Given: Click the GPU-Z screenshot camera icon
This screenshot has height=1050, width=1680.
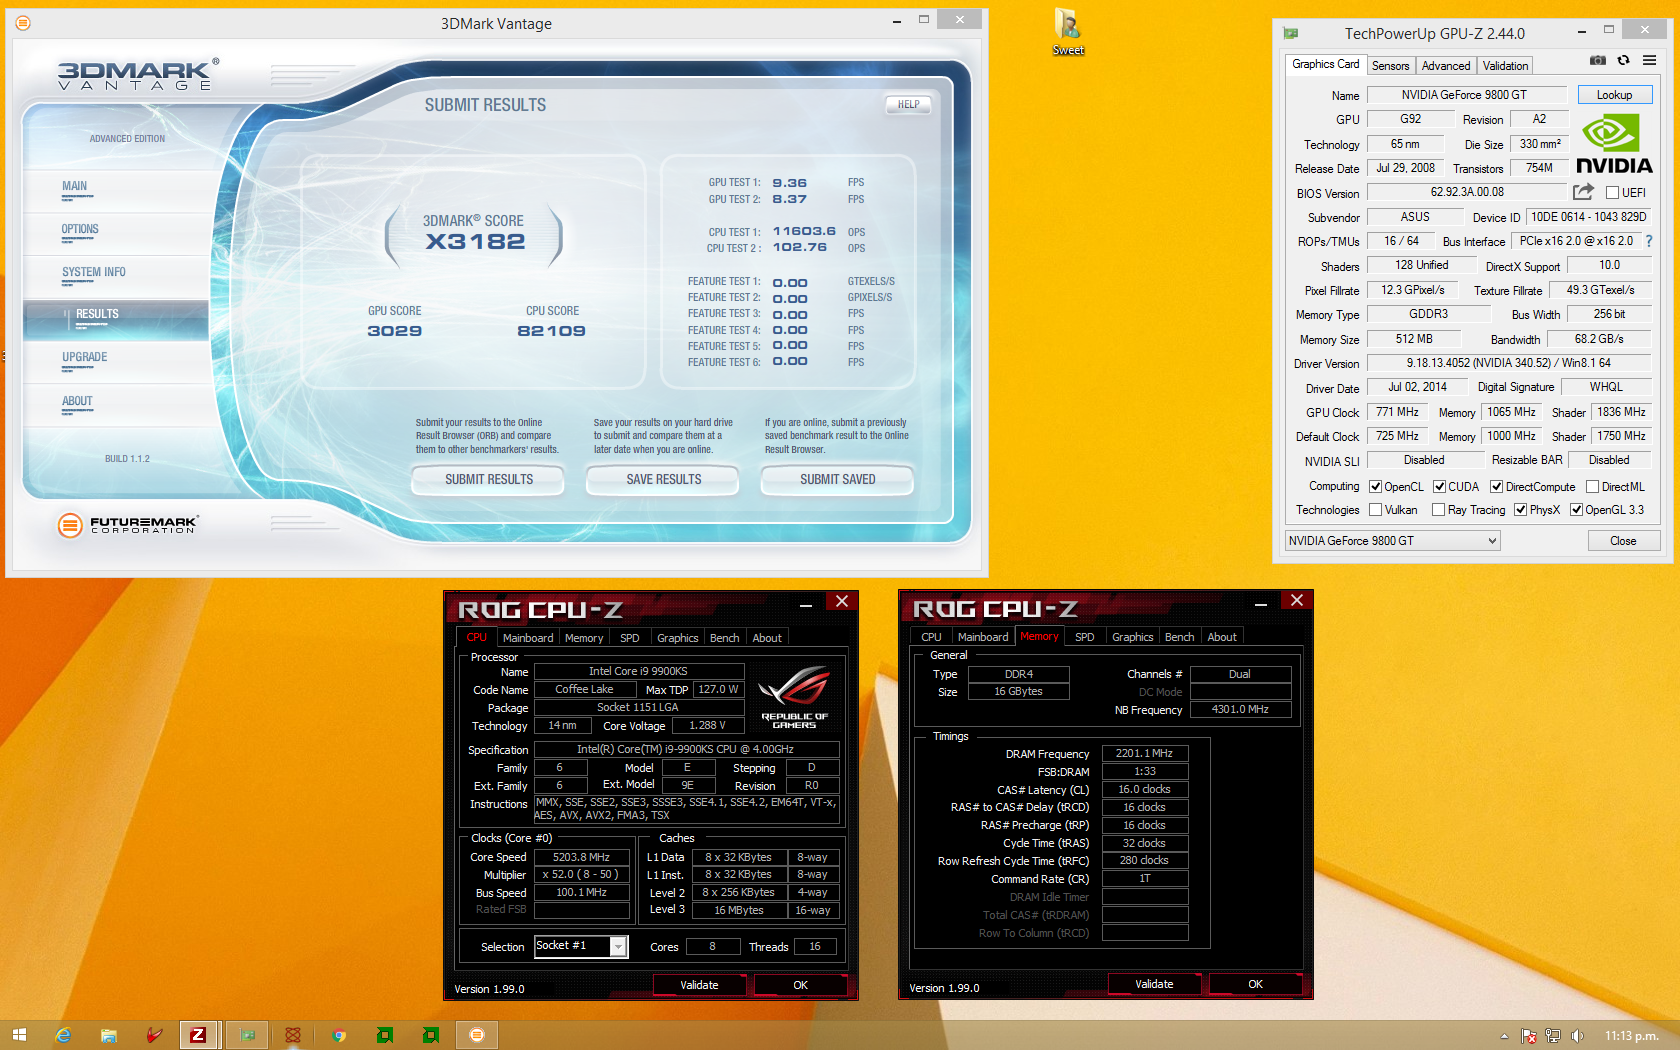Looking at the screenshot, I should [1598, 61].
